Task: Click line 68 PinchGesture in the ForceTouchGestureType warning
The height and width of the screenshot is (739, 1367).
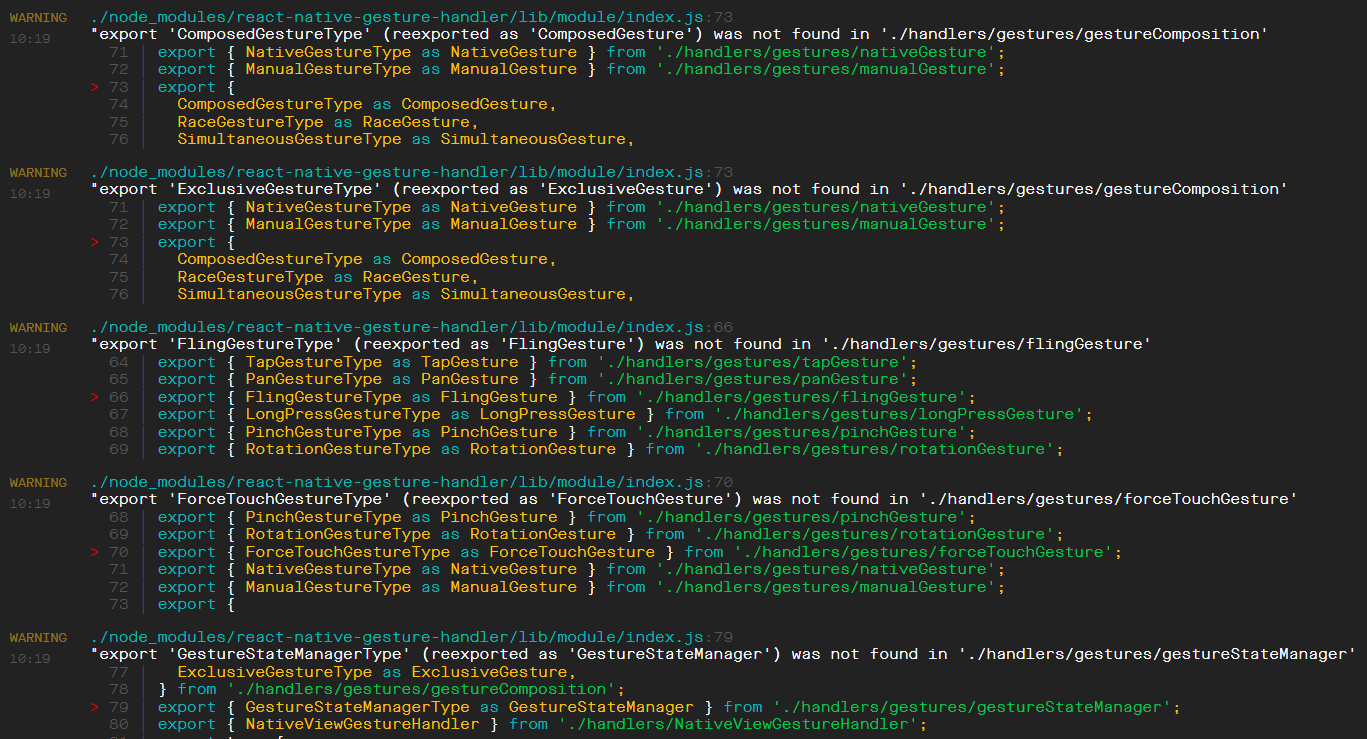Action: [567, 517]
